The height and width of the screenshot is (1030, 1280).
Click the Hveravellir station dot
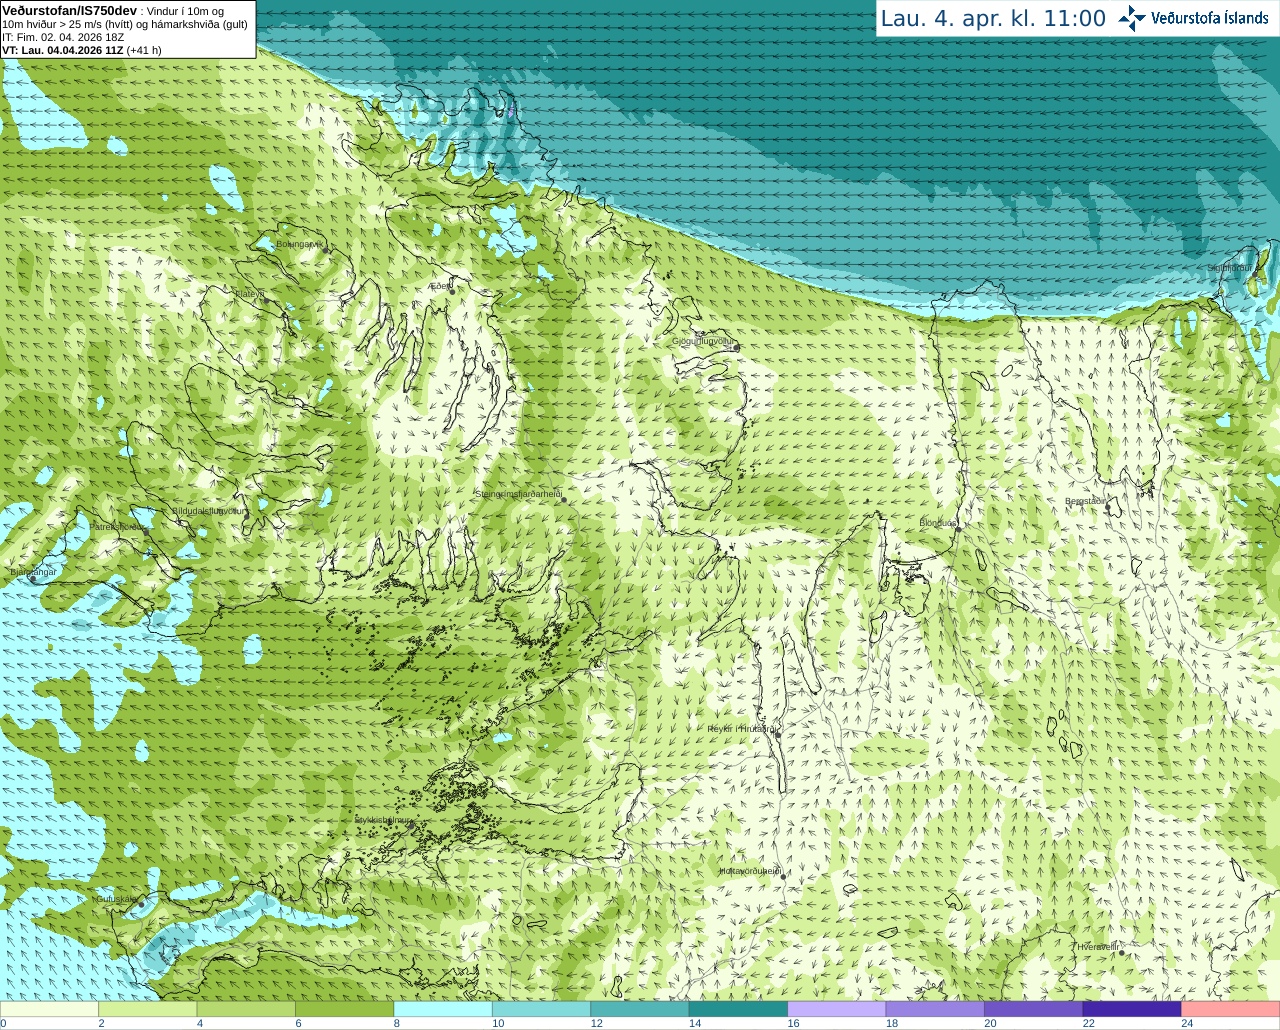click(1122, 952)
